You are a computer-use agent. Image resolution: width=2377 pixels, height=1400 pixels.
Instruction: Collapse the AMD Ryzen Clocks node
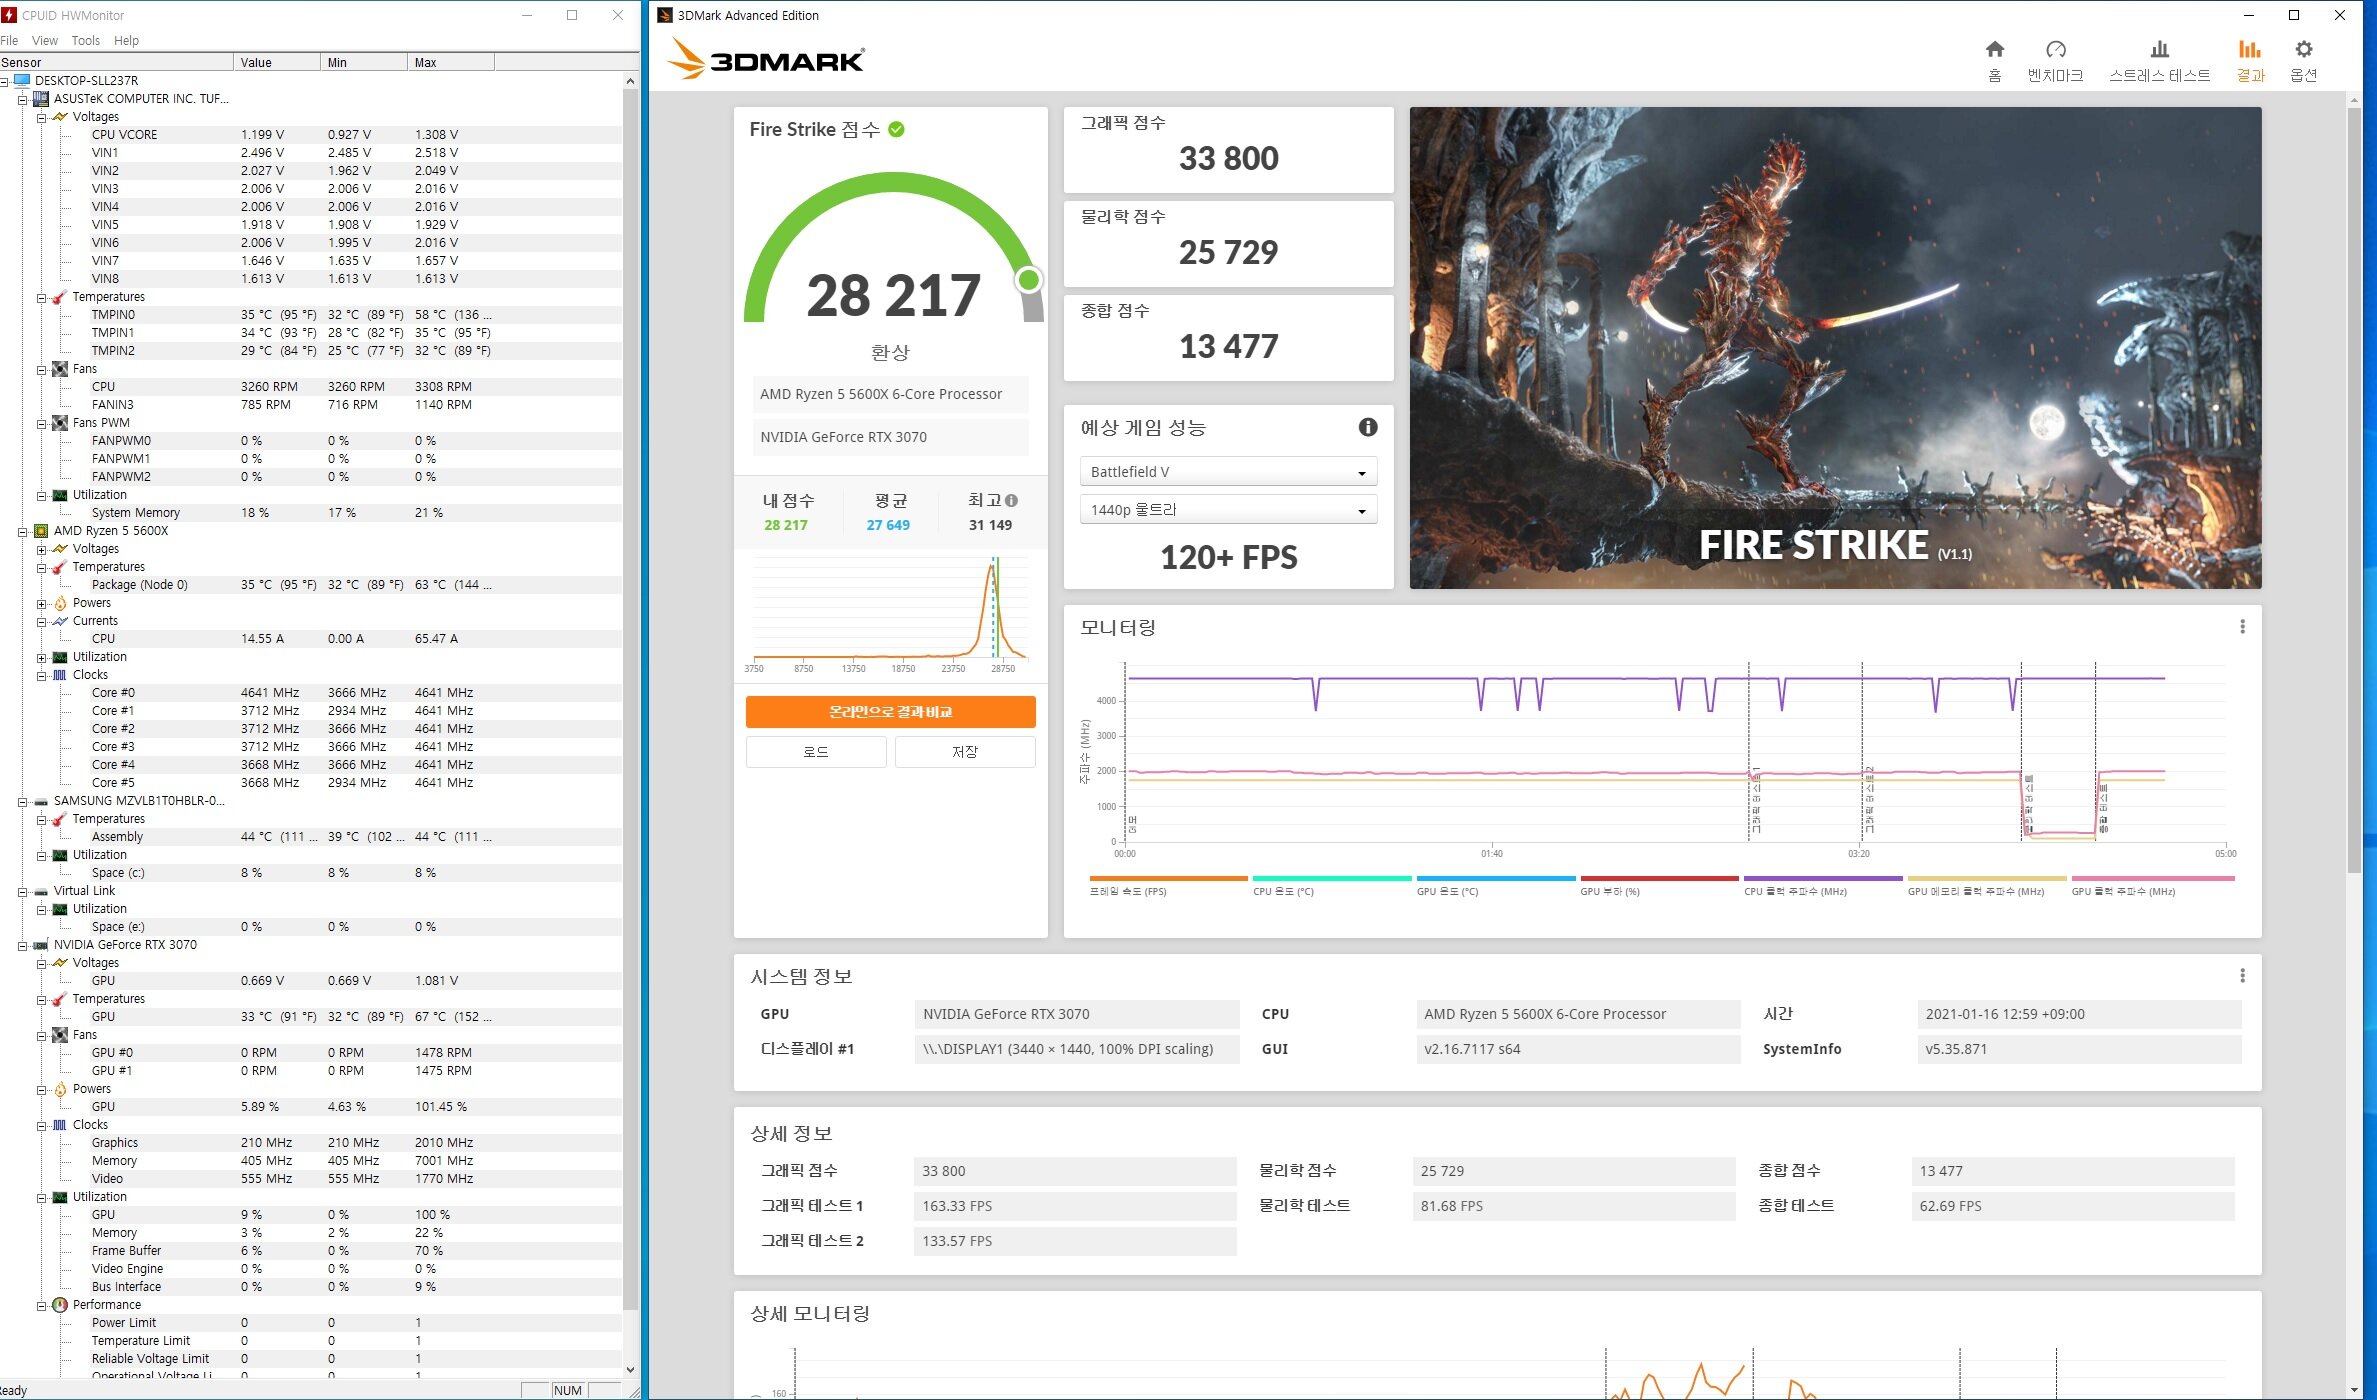tap(42, 675)
